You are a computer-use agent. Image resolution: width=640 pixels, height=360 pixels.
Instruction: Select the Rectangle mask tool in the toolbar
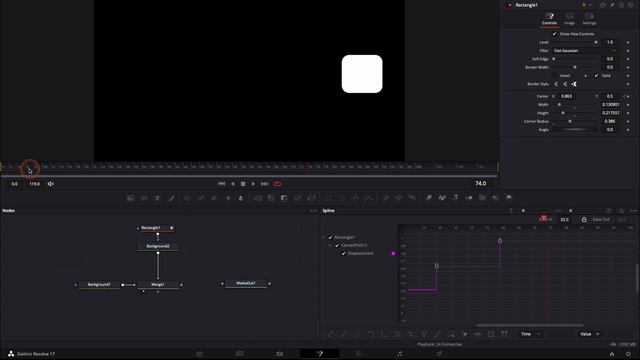[x=328, y=198]
